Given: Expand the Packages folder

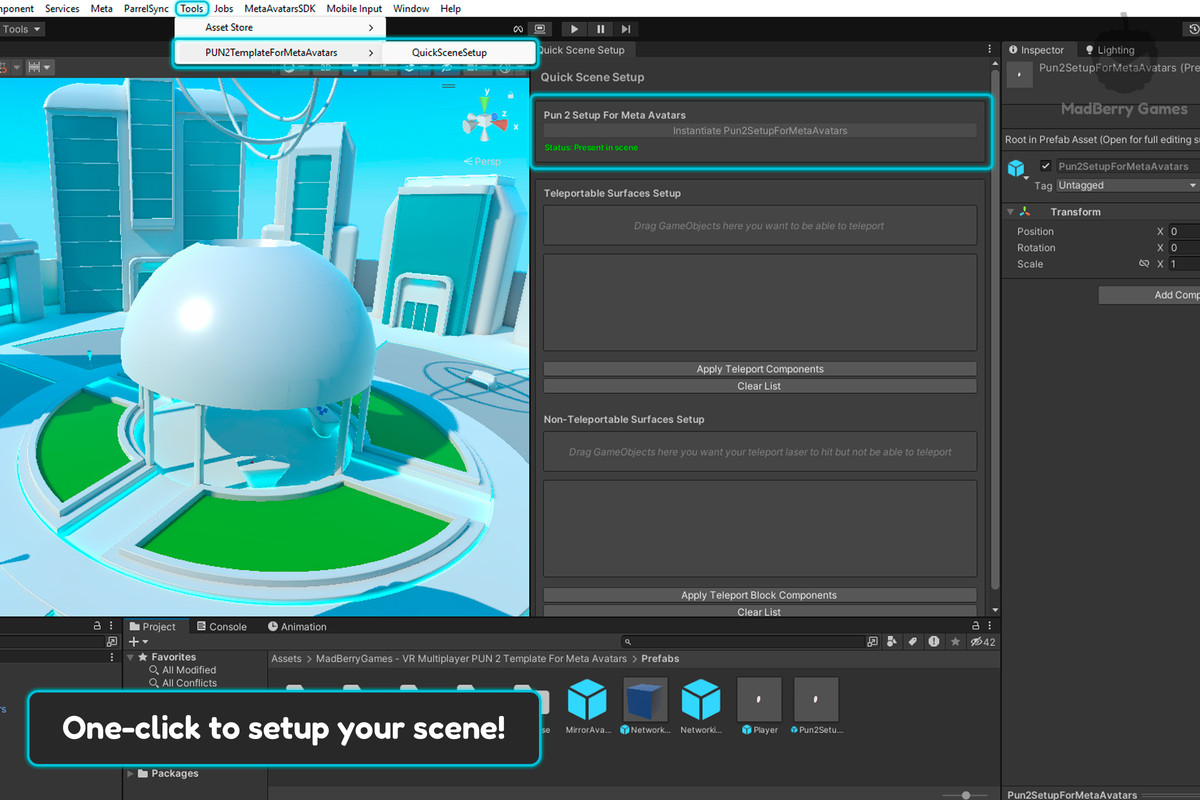Looking at the screenshot, I should pos(130,773).
